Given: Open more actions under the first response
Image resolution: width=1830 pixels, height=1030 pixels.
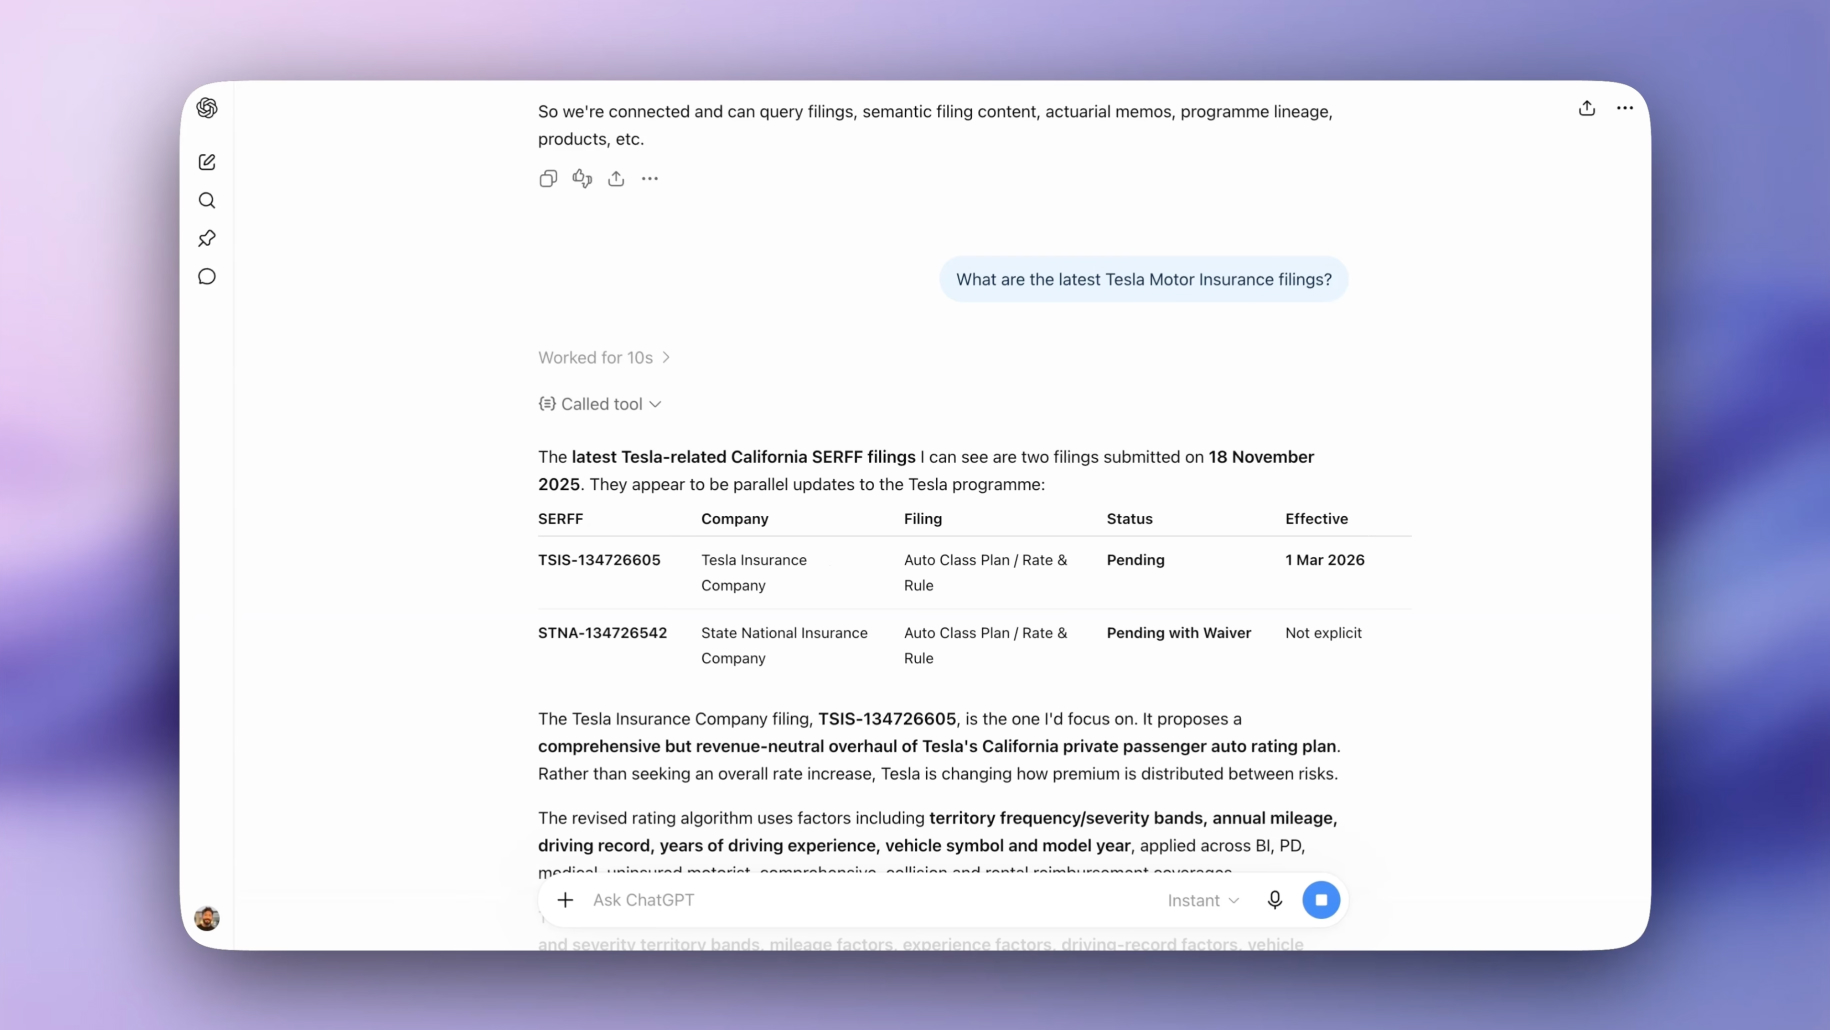Looking at the screenshot, I should (650, 179).
